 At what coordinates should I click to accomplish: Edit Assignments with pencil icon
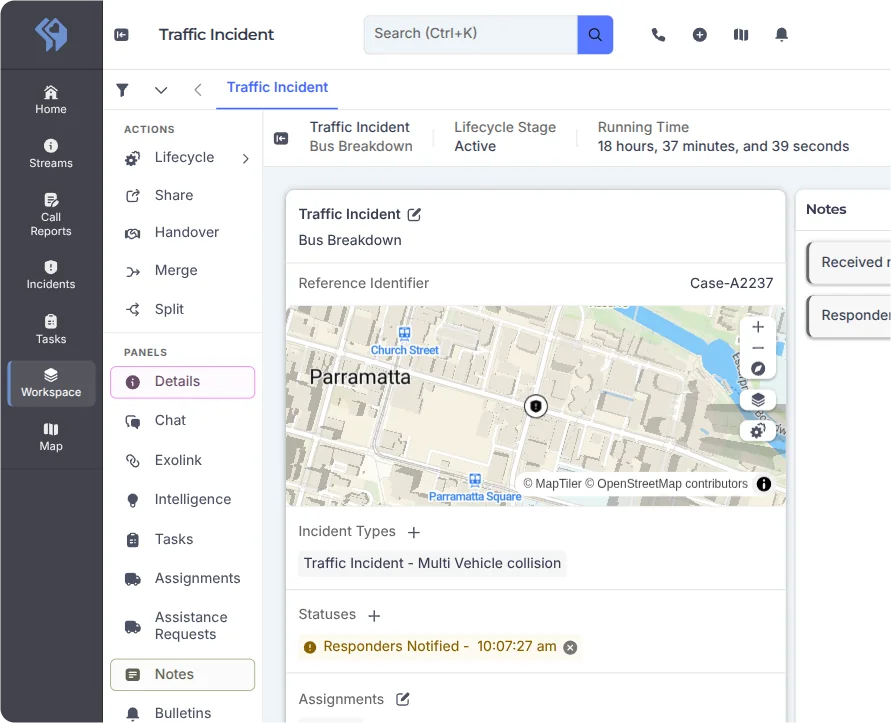(402, 699)
